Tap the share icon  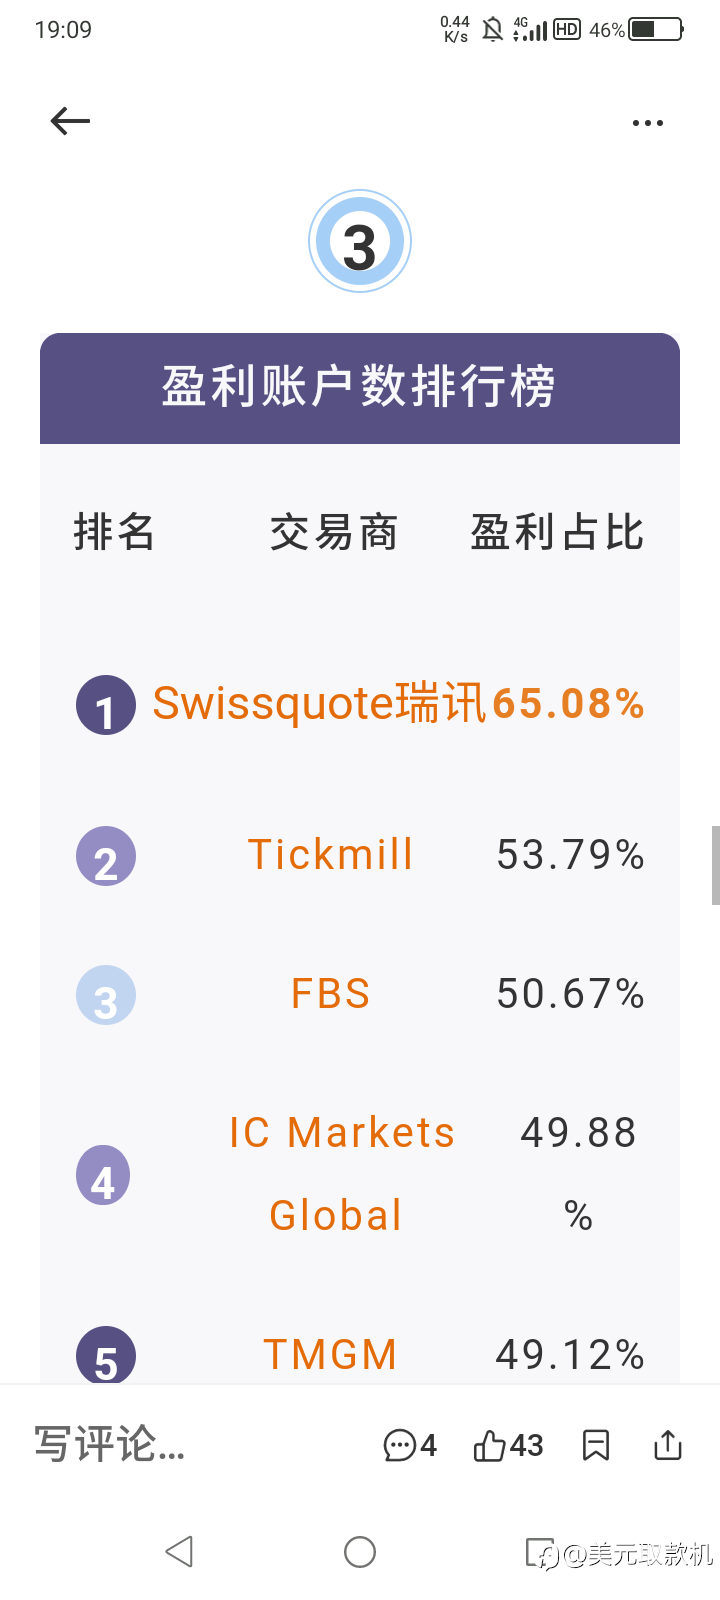(667, 1445)
